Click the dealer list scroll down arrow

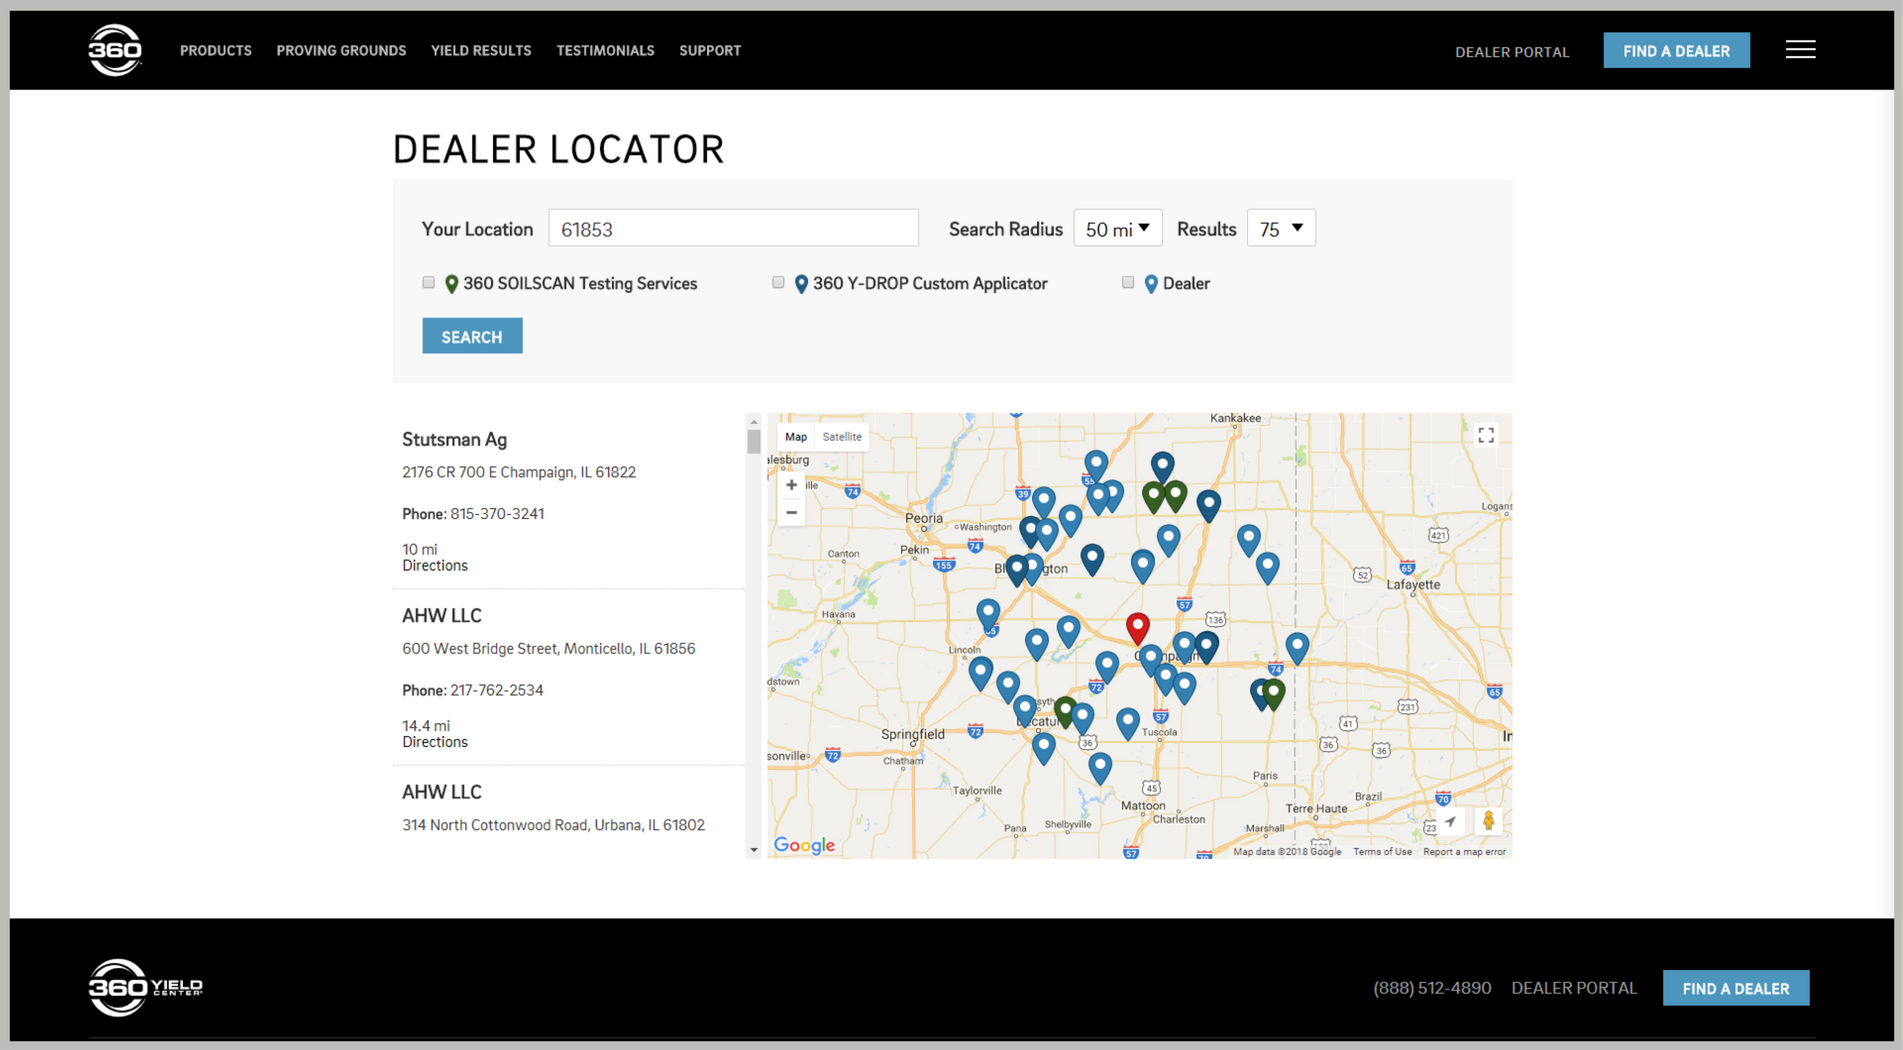point(753,850)
